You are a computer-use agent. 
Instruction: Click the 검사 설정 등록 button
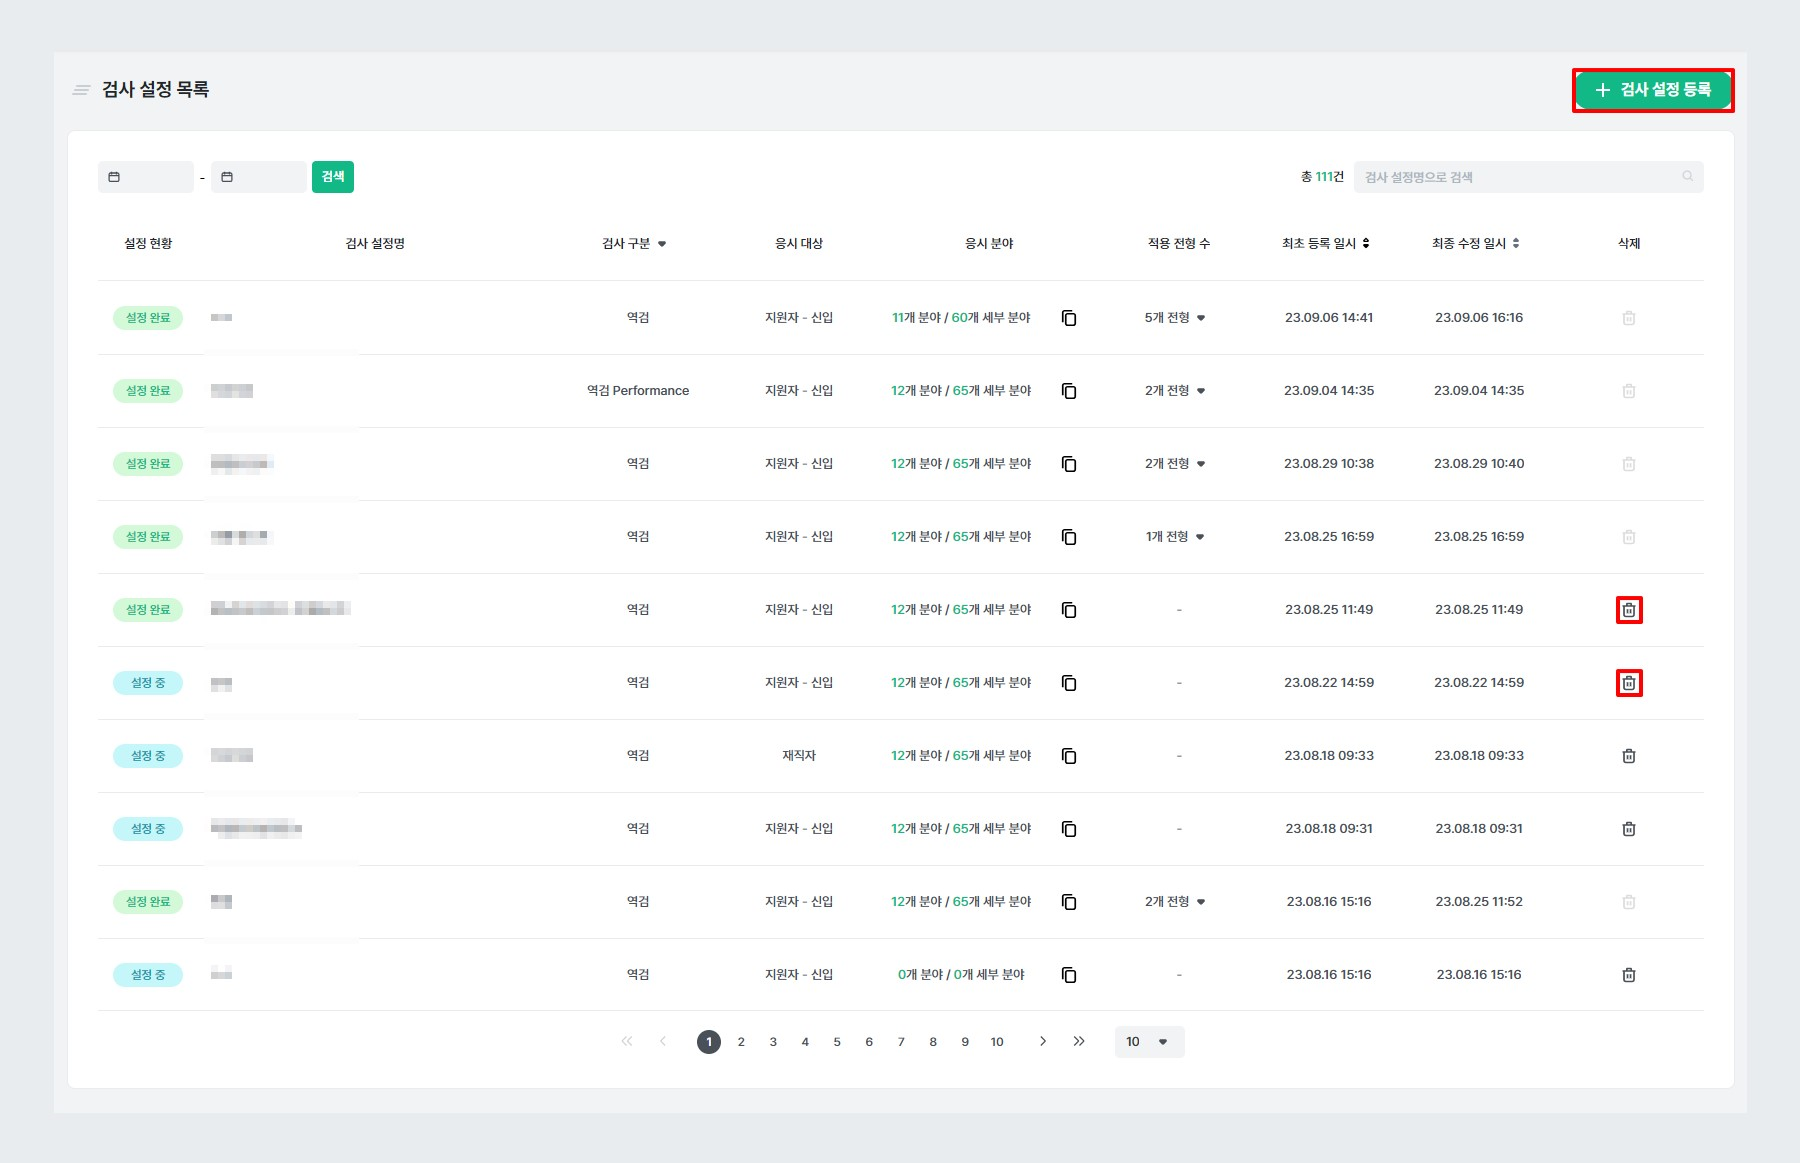[1653, 90]
